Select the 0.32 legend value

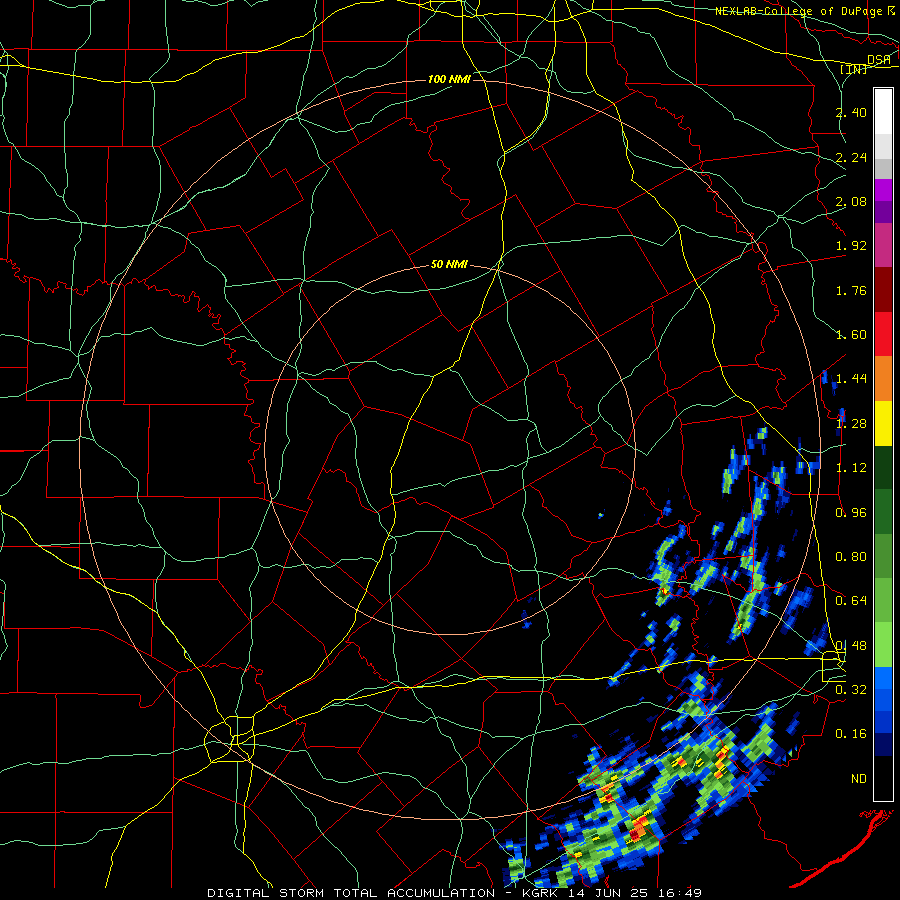851,690
